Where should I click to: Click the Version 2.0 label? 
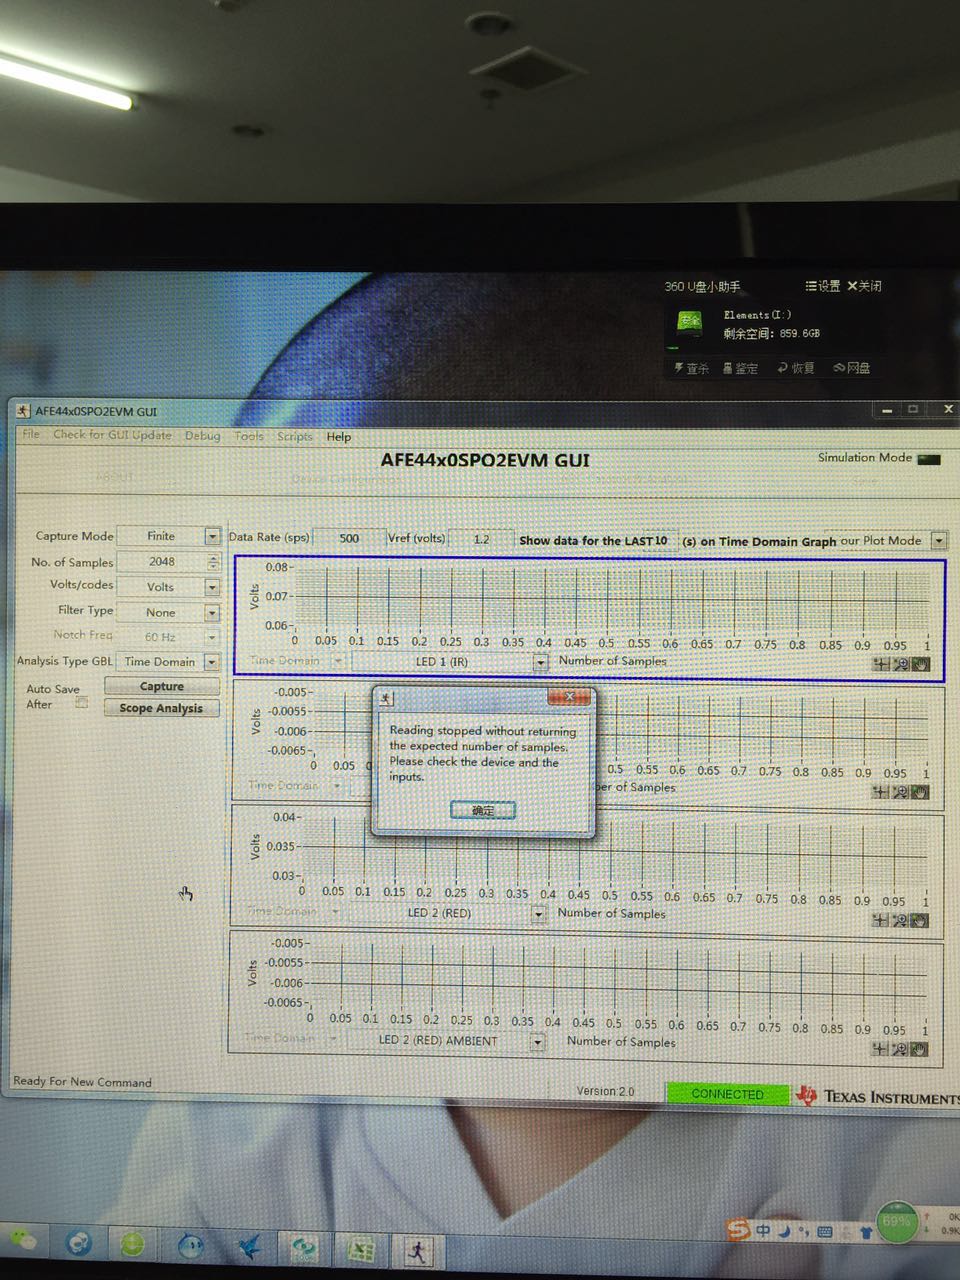pos(605,1091)
